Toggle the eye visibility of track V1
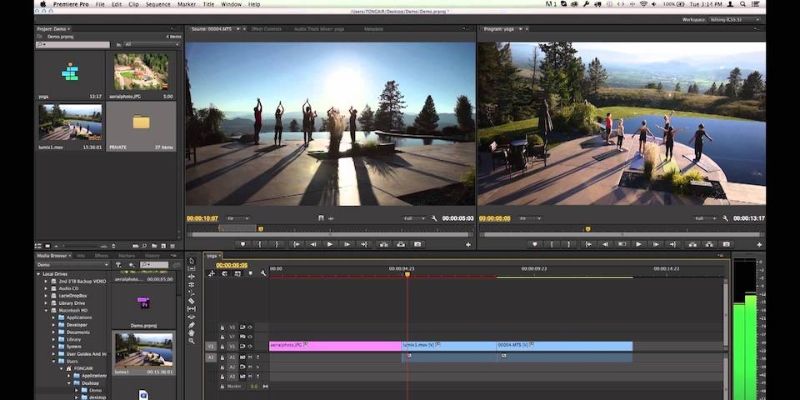This screenshot has width=800, height=400. (x=250, y=346)
